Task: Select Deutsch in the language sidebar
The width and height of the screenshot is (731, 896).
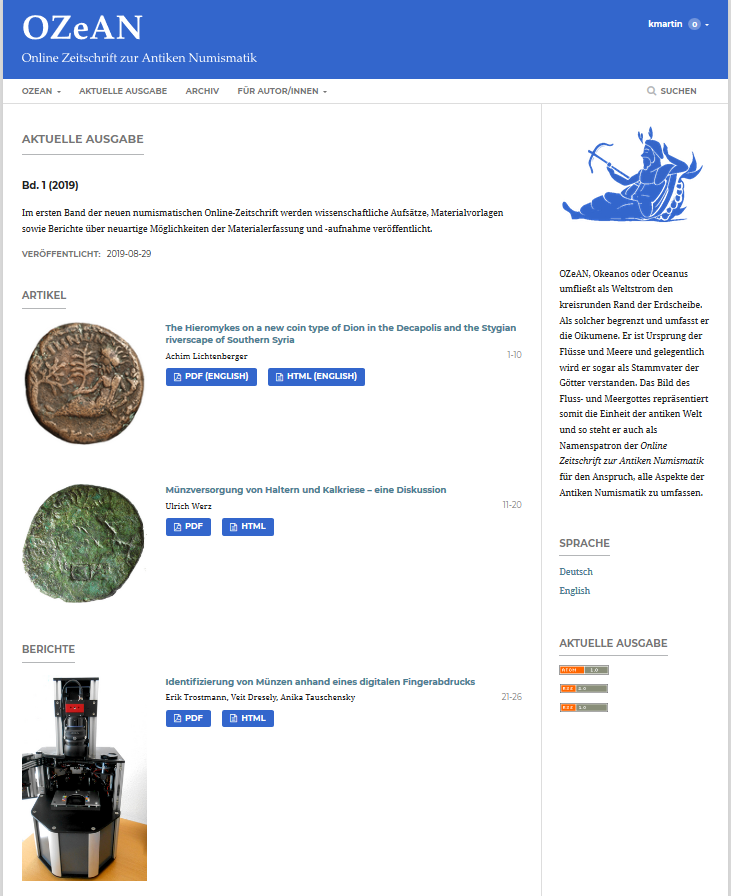Action: point(576,572)
